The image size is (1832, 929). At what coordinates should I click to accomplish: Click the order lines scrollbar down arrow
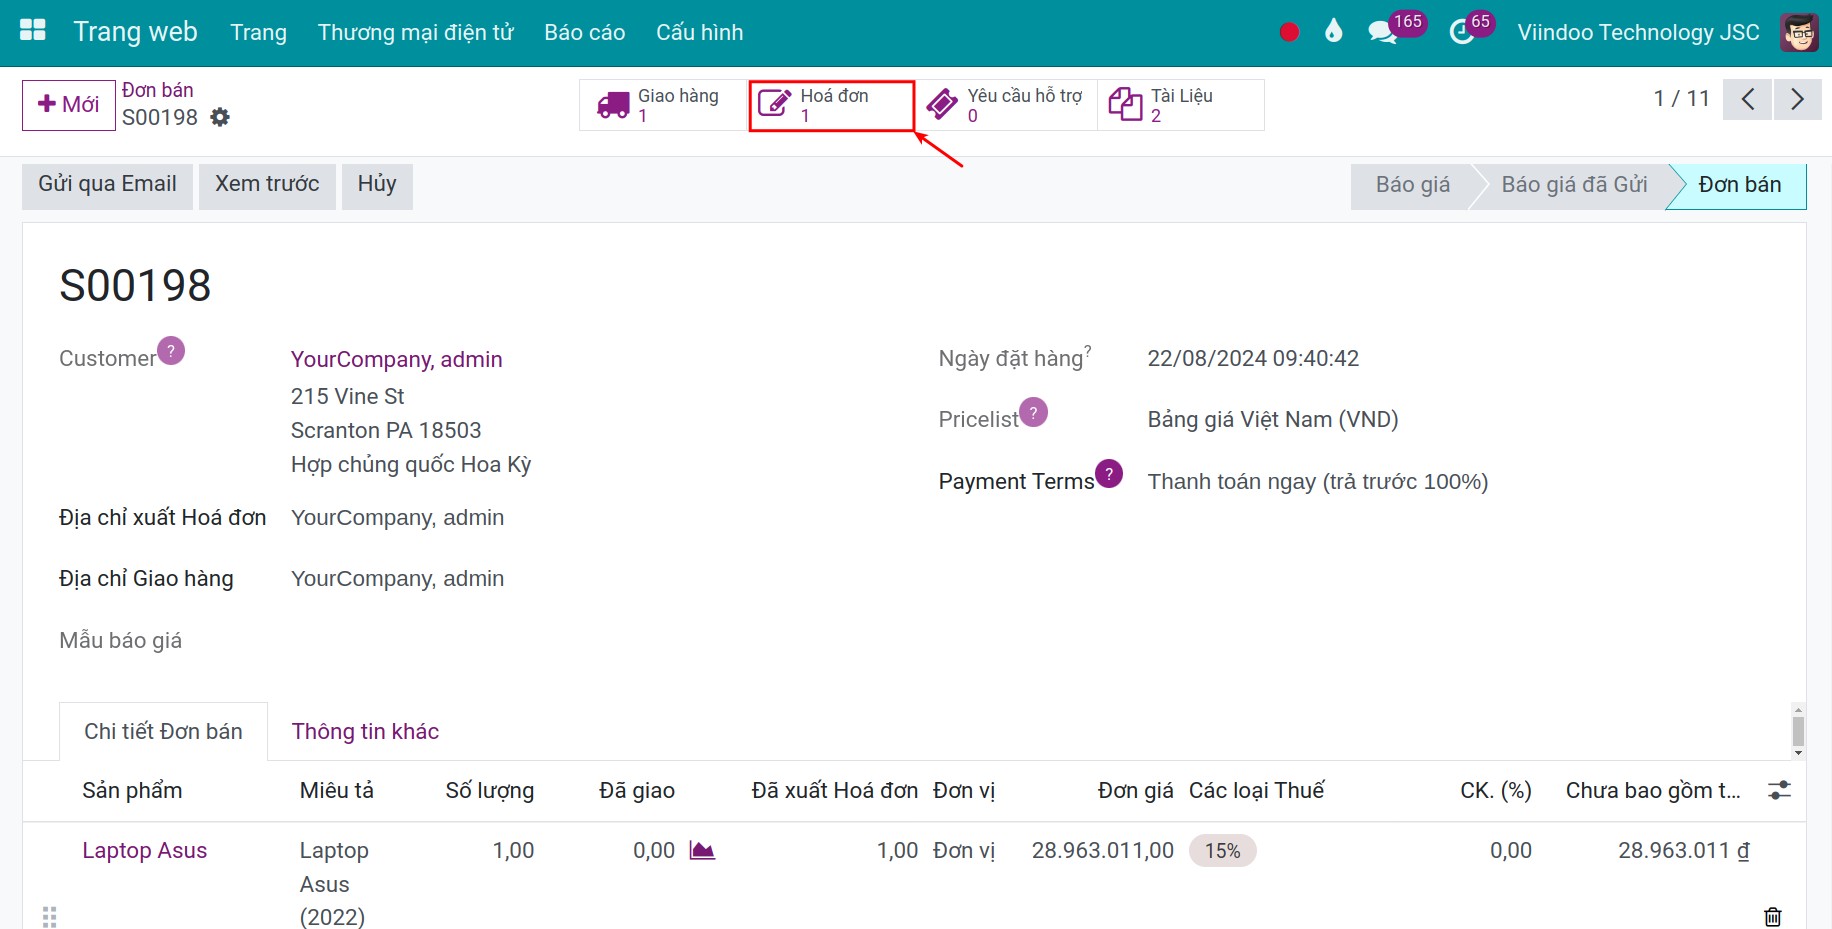[1798, 753]
